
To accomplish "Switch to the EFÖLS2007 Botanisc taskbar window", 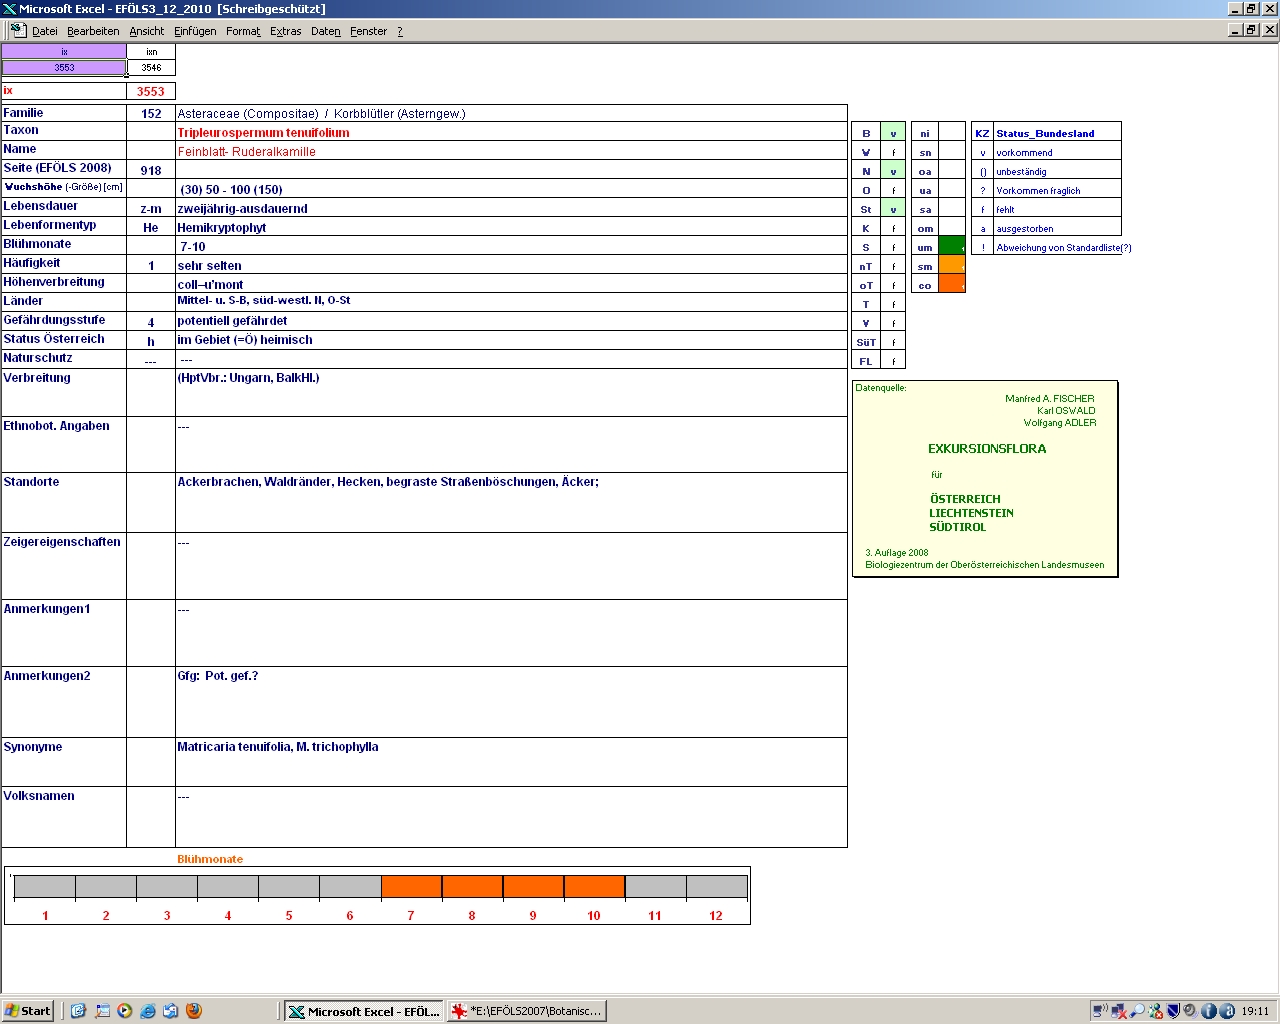I will [x=527, y=1011].
